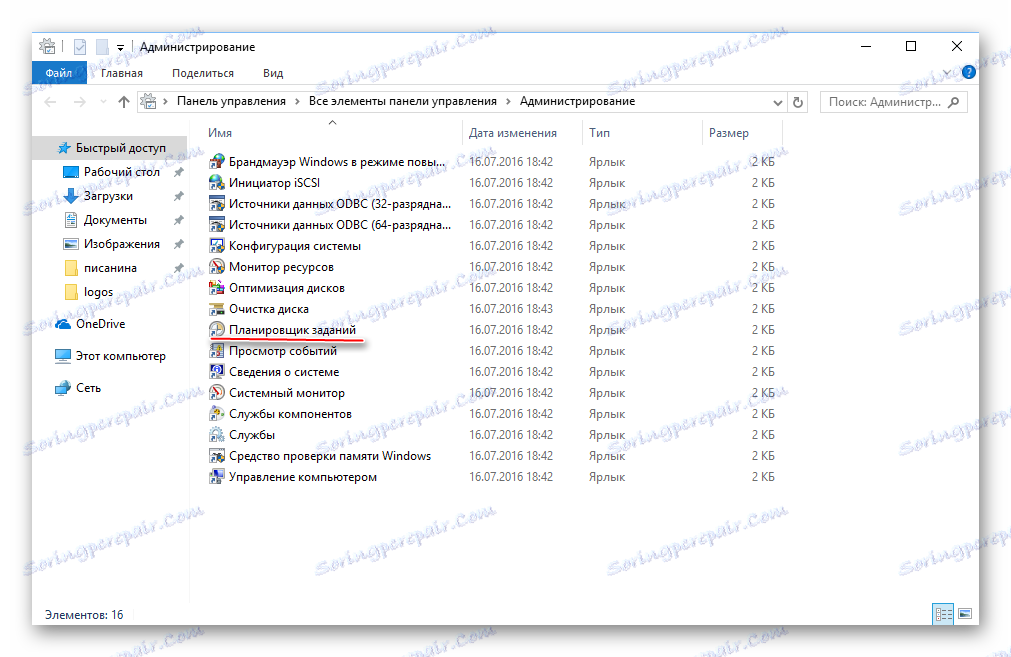Image resolution: width=1011 pixels, height=657 pixels.
Task: Click the Ярлык type of Службы row
Action: pos(607,435)
